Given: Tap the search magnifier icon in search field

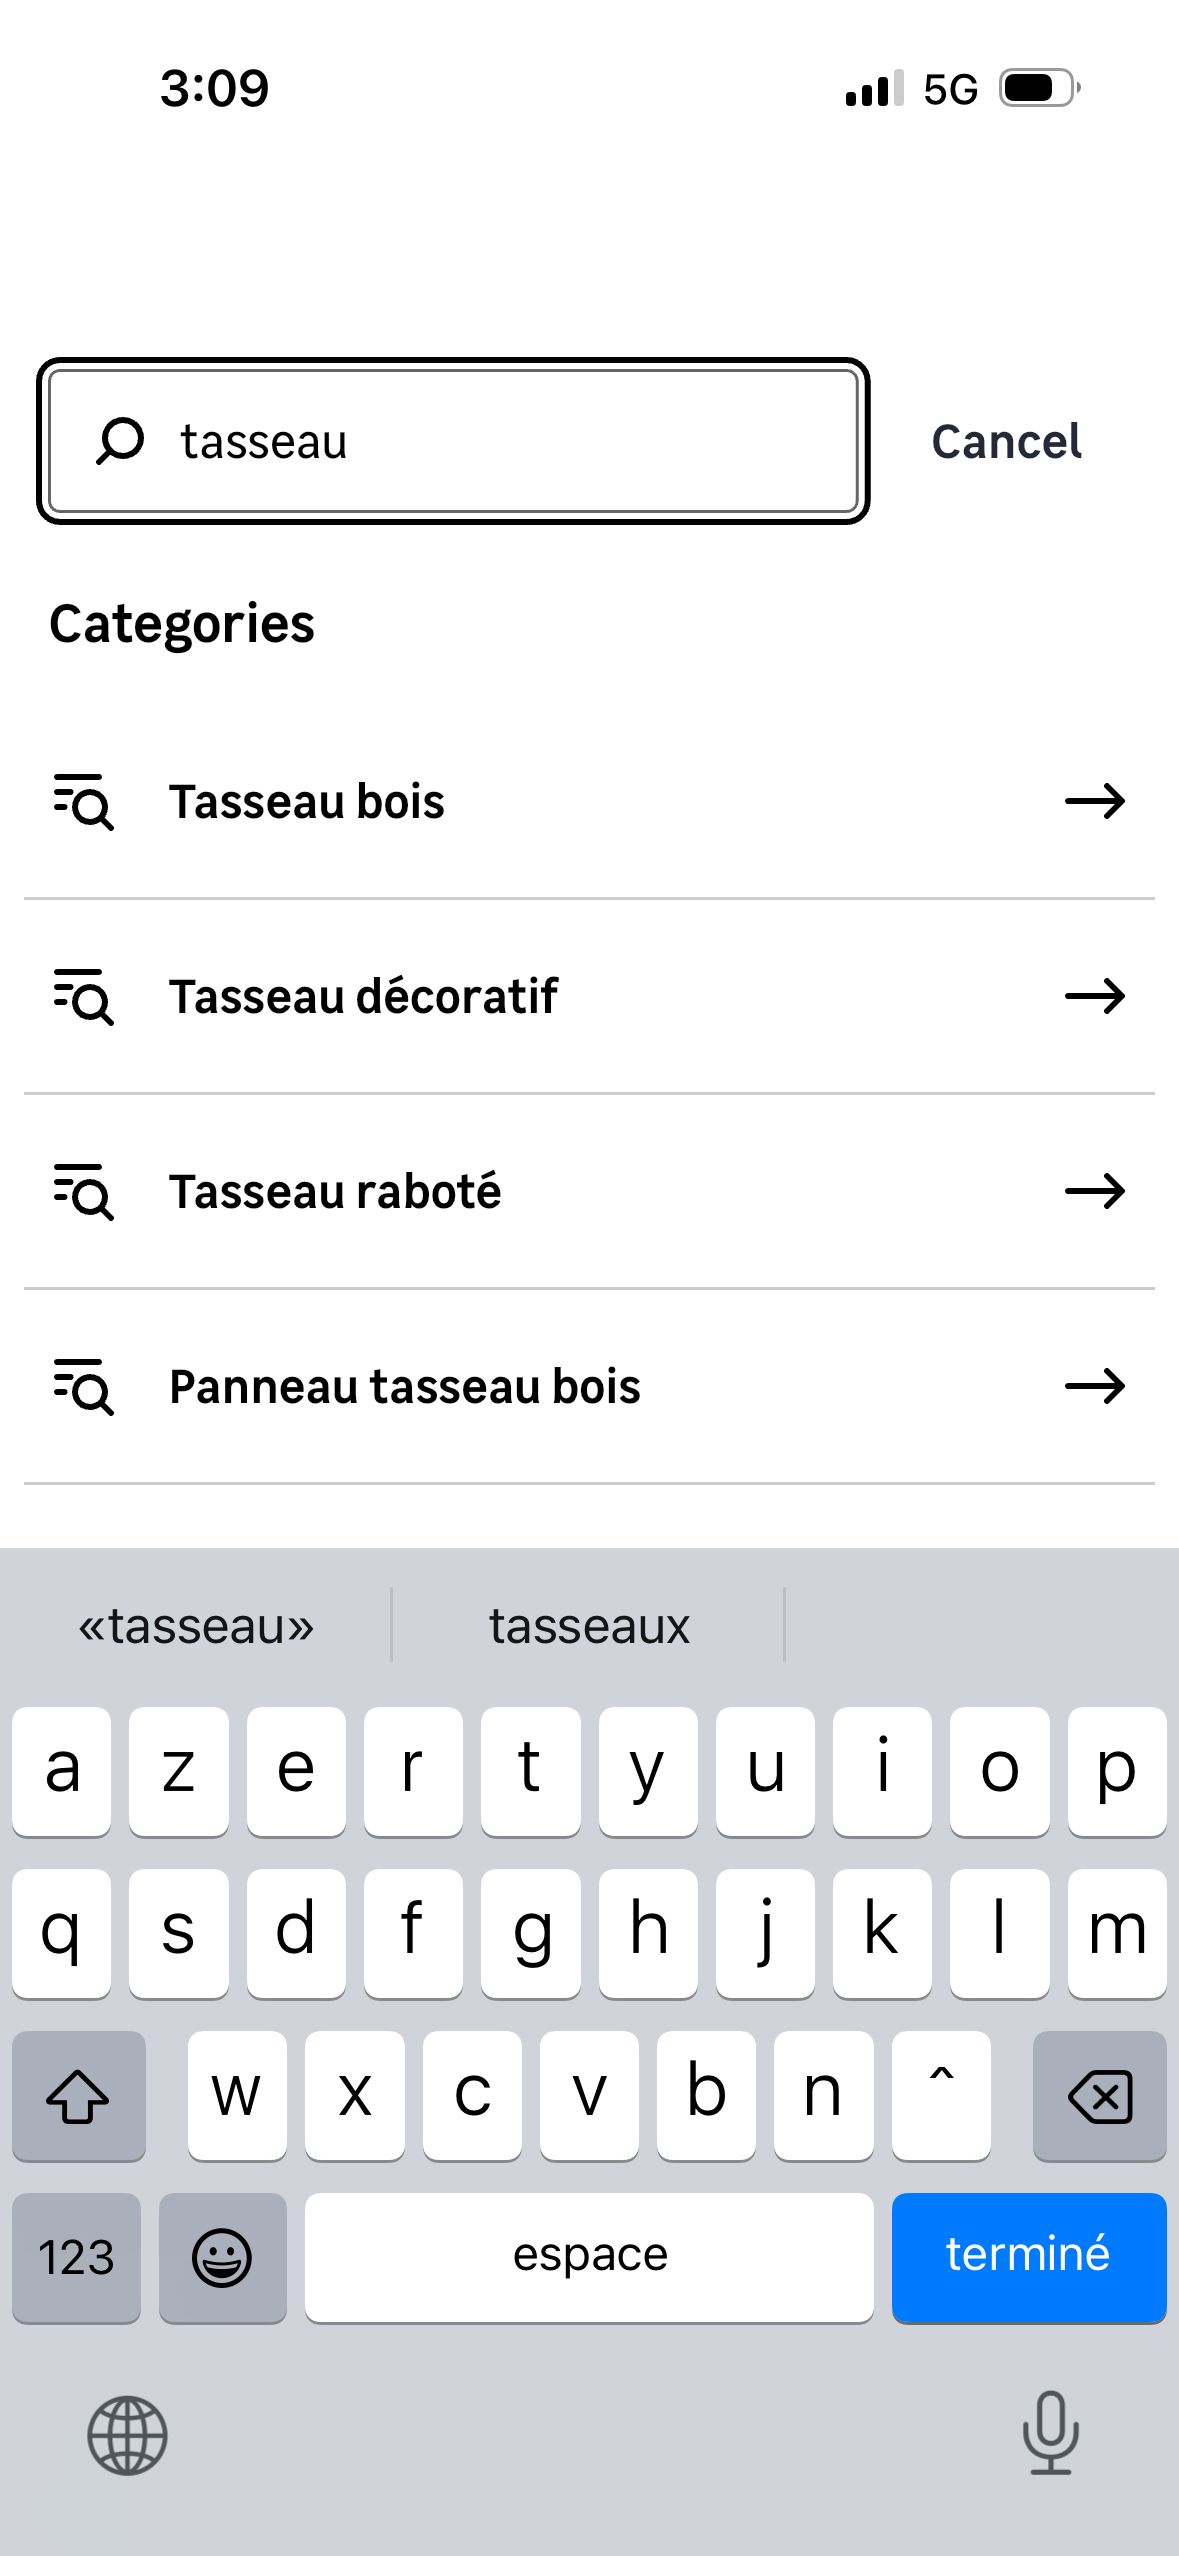Looking at the screenshot, I should point(120,441).
